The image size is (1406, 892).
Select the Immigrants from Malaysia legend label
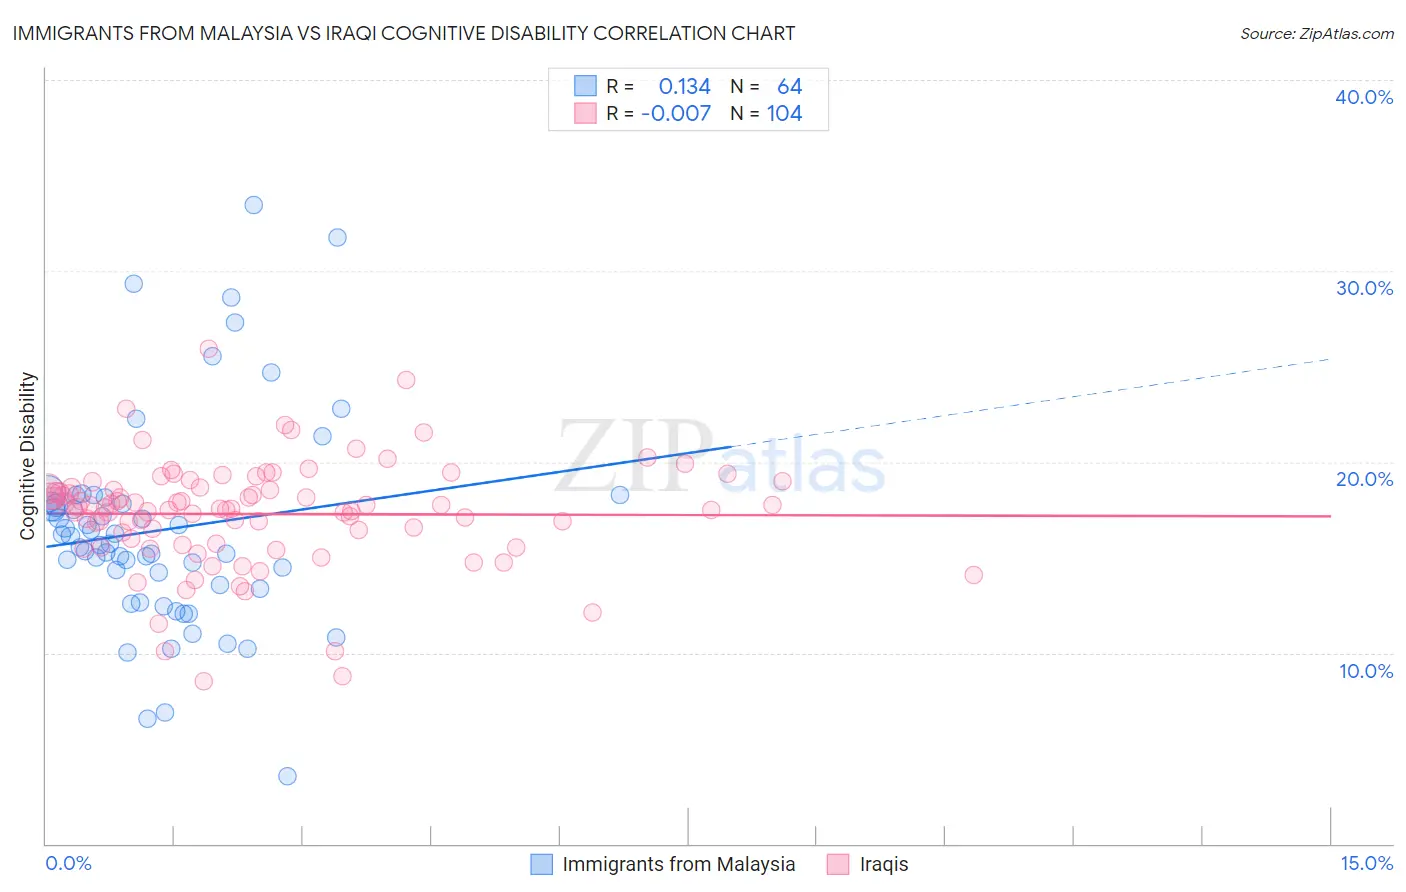click(x=679, y=864)
